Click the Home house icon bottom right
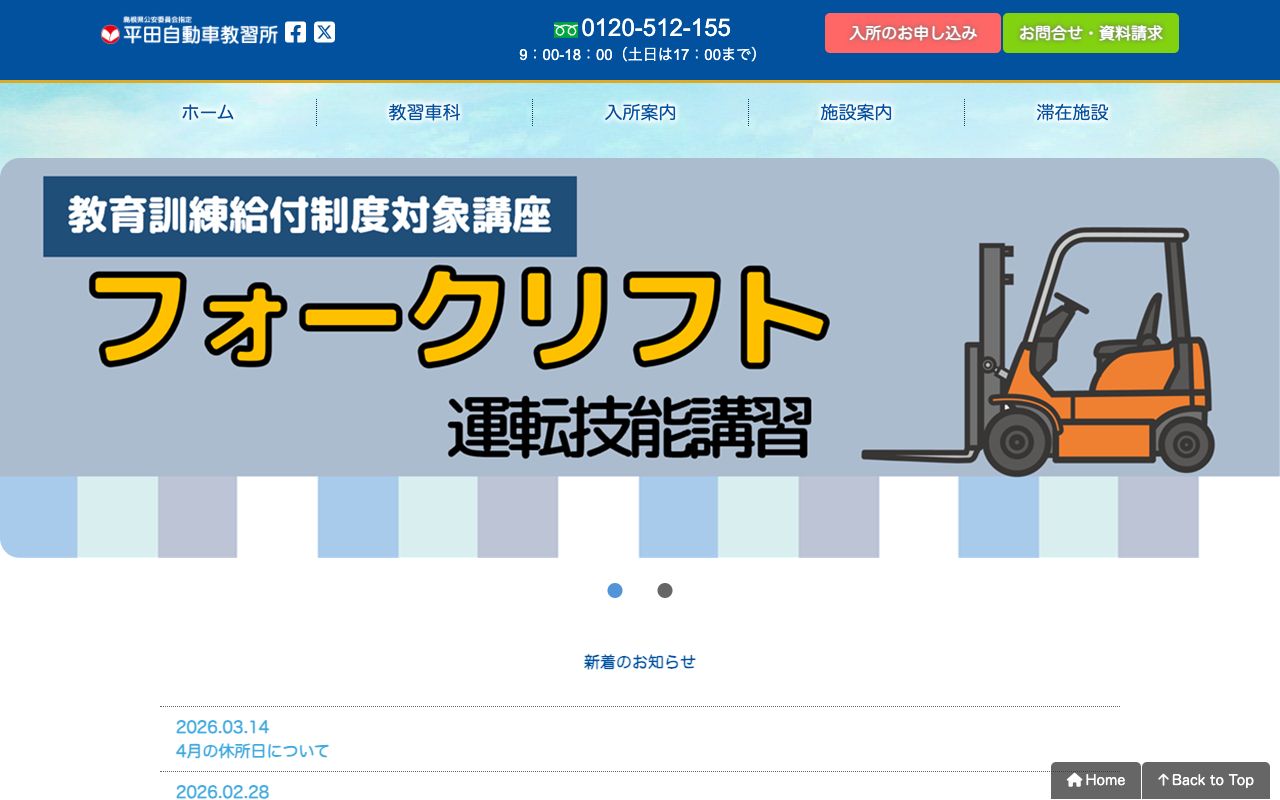The image size is (1280, 800). pos(1075,780)
